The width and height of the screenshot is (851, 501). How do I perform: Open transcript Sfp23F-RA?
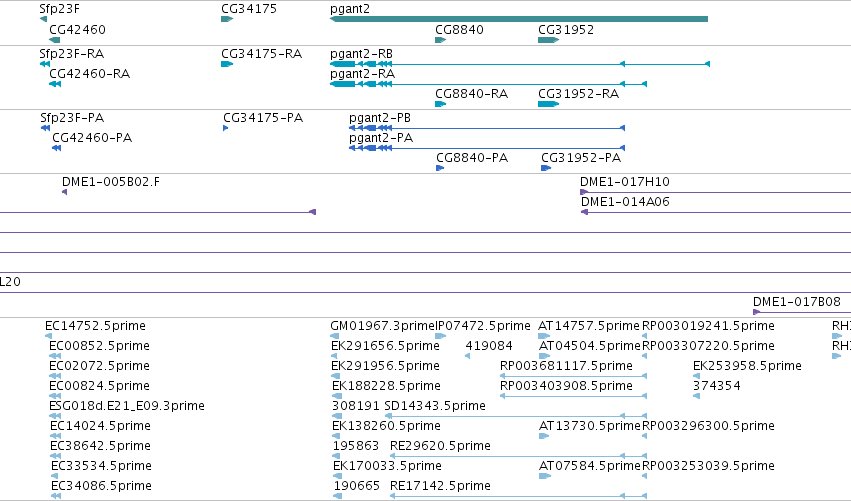pos(45,64)
